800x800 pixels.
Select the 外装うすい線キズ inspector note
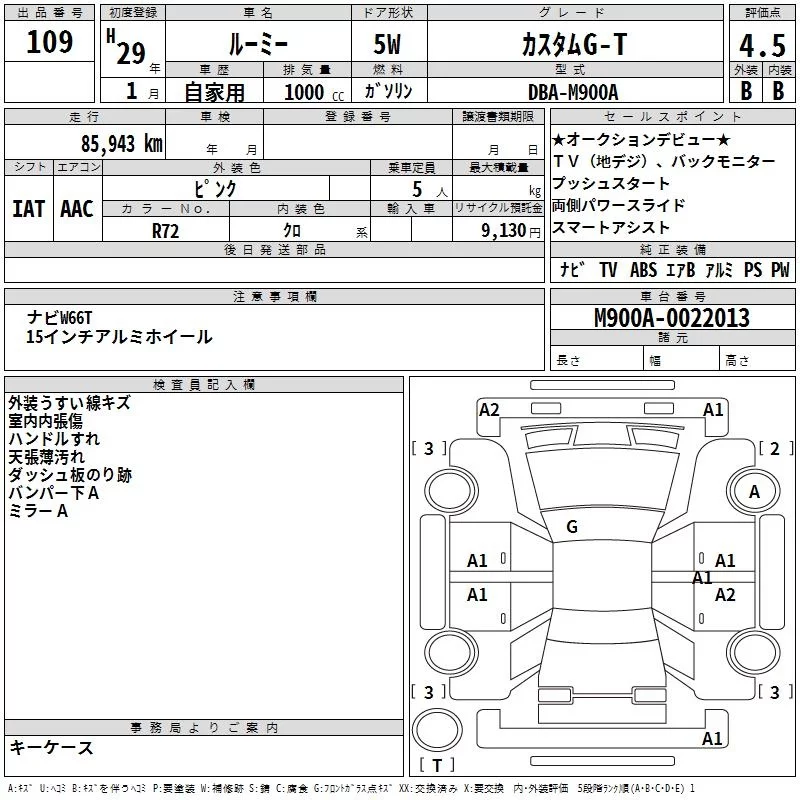click(69, 403)
